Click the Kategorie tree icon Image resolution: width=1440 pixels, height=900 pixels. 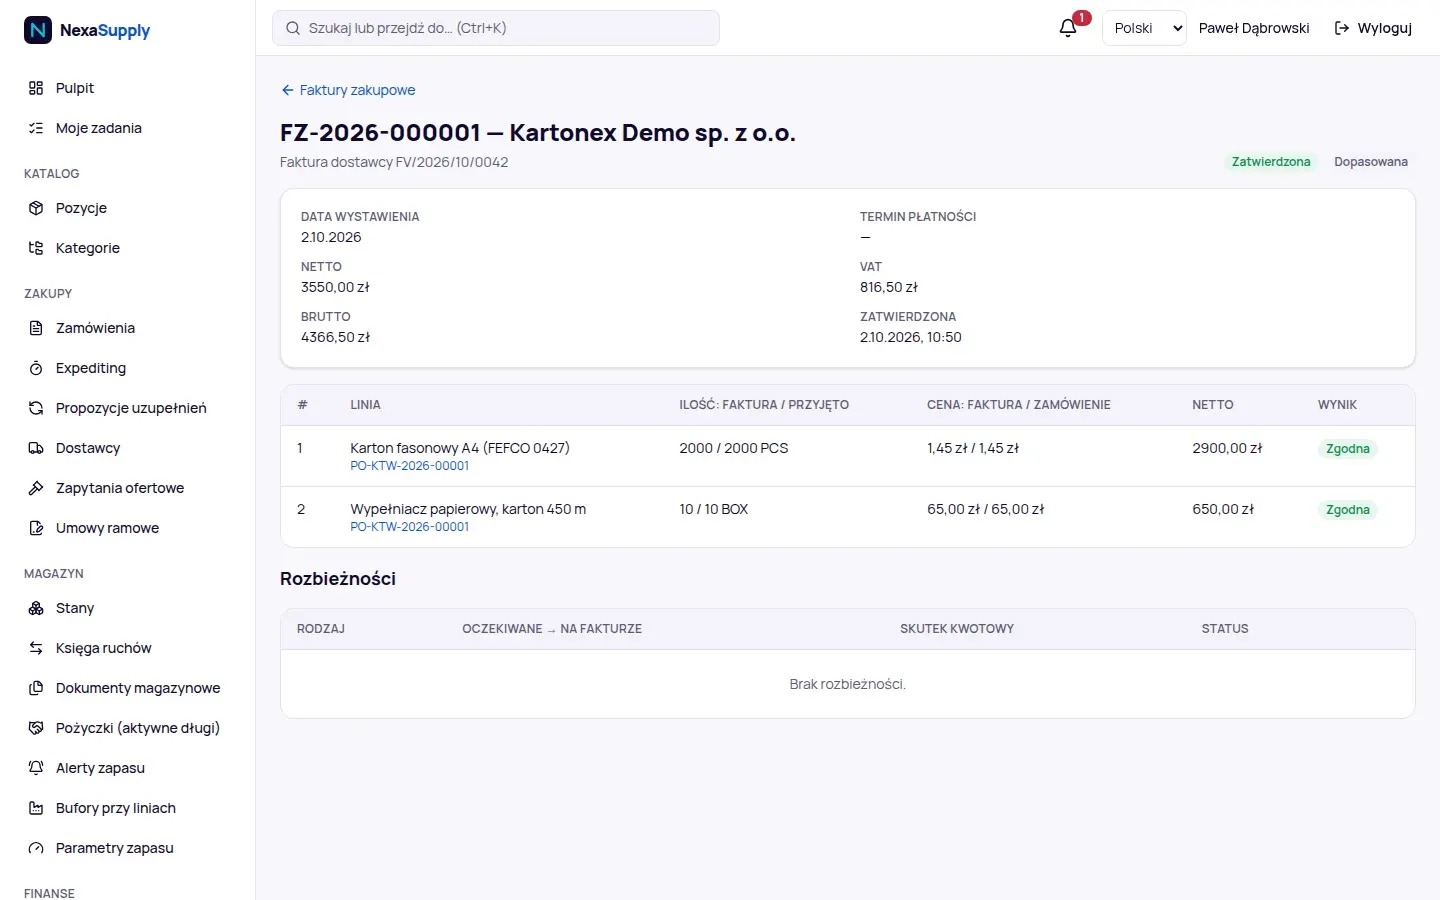[36, 248]
